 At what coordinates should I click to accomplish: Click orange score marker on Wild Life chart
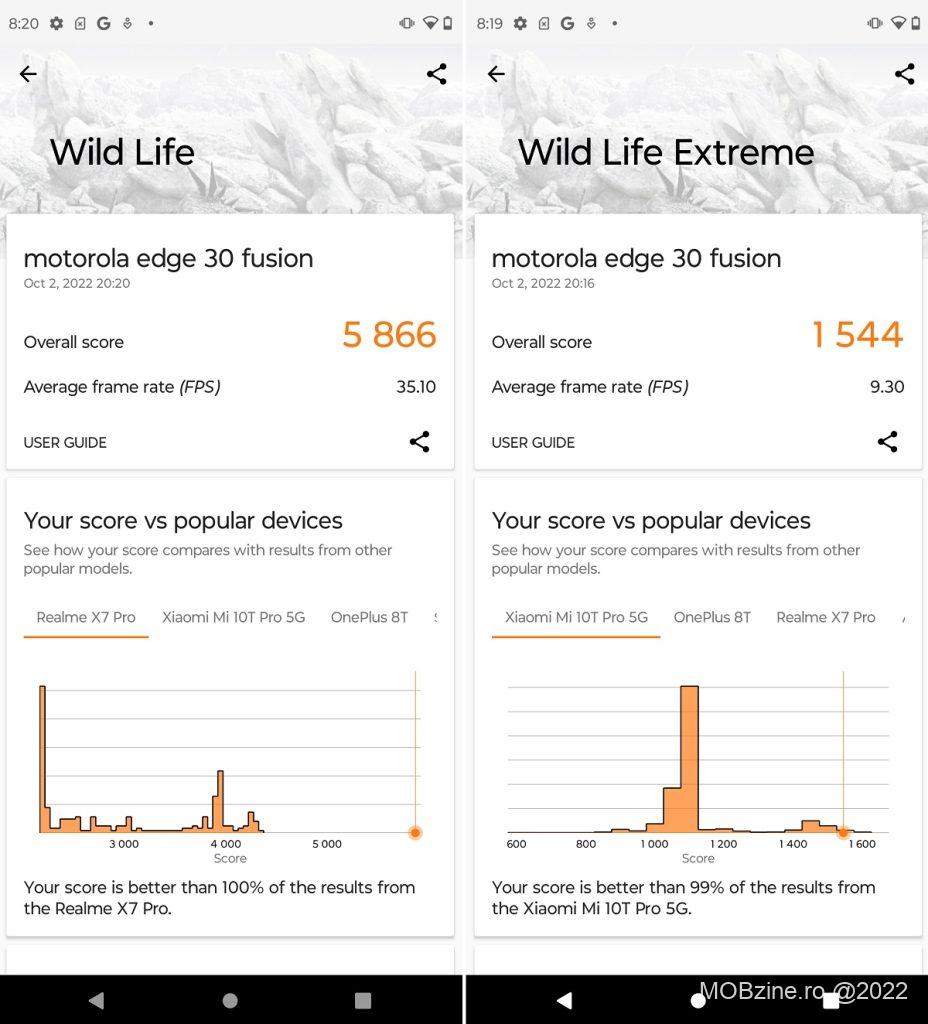415,832
